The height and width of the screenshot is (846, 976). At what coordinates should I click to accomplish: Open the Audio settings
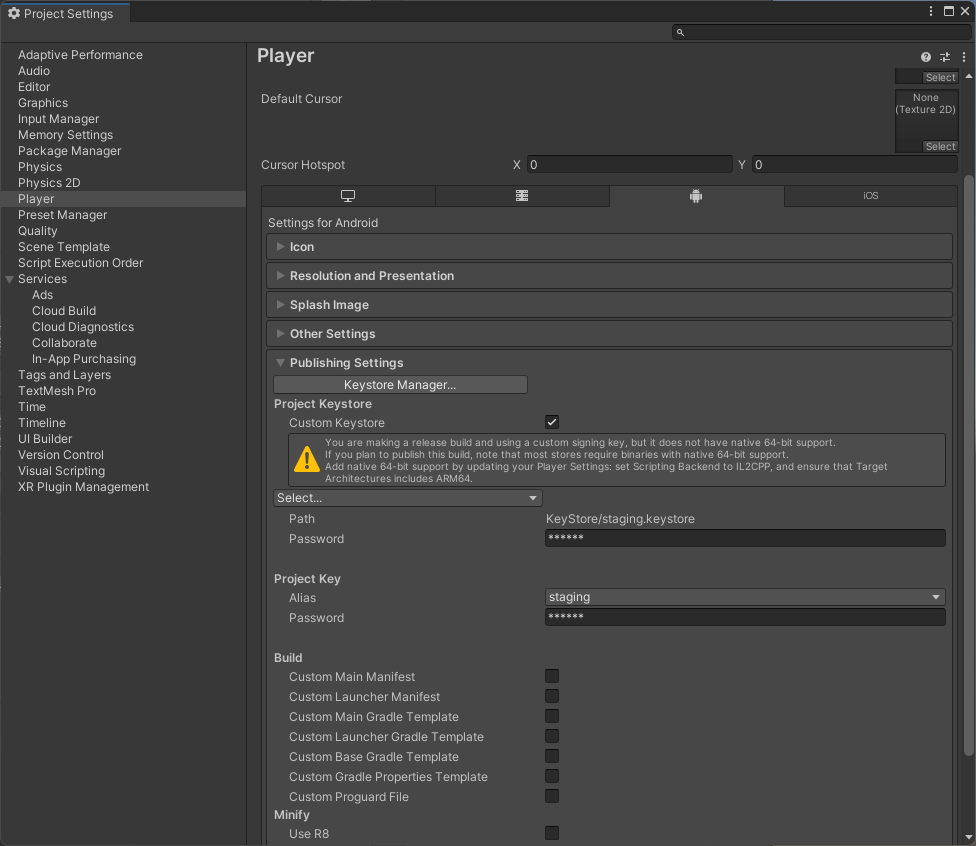pyautogui.click(x=34, y=71)
